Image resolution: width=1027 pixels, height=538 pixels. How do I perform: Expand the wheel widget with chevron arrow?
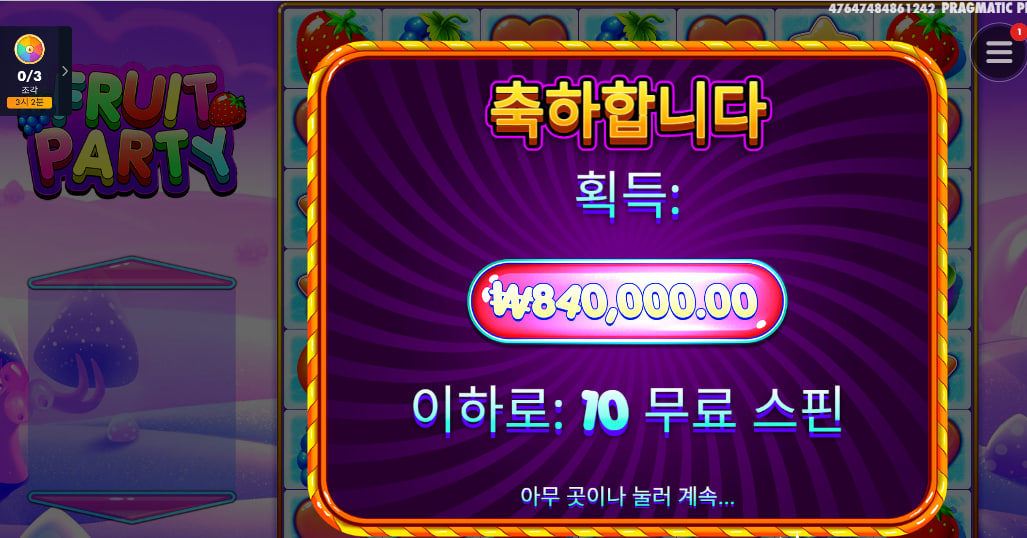click(64, 71)
